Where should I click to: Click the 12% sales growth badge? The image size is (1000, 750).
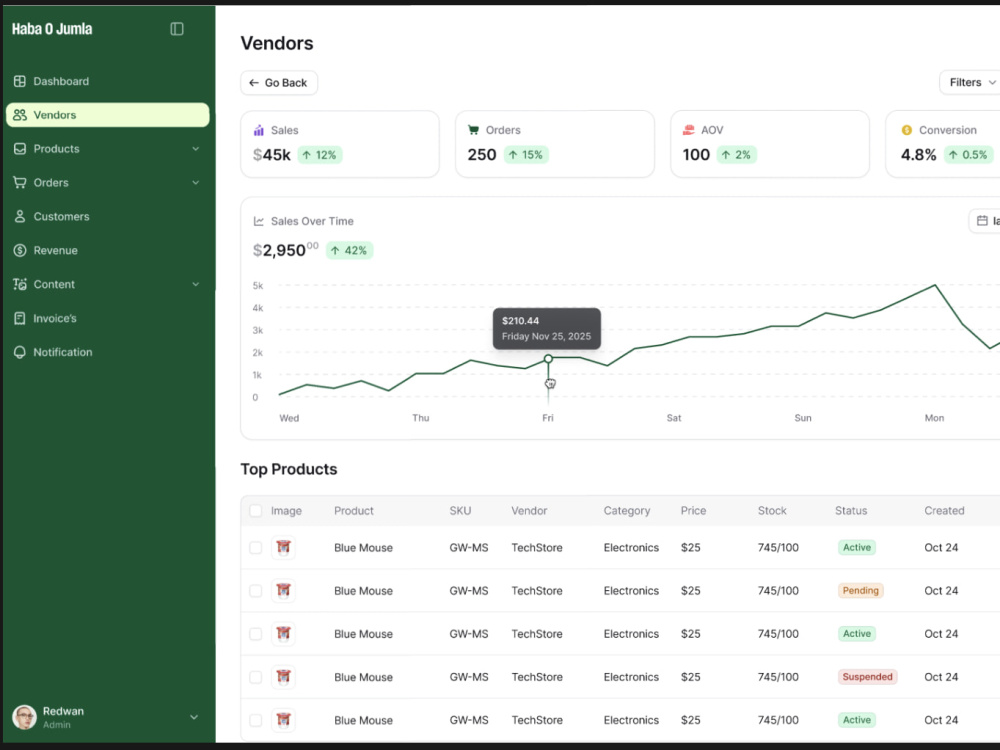point(320,155)
